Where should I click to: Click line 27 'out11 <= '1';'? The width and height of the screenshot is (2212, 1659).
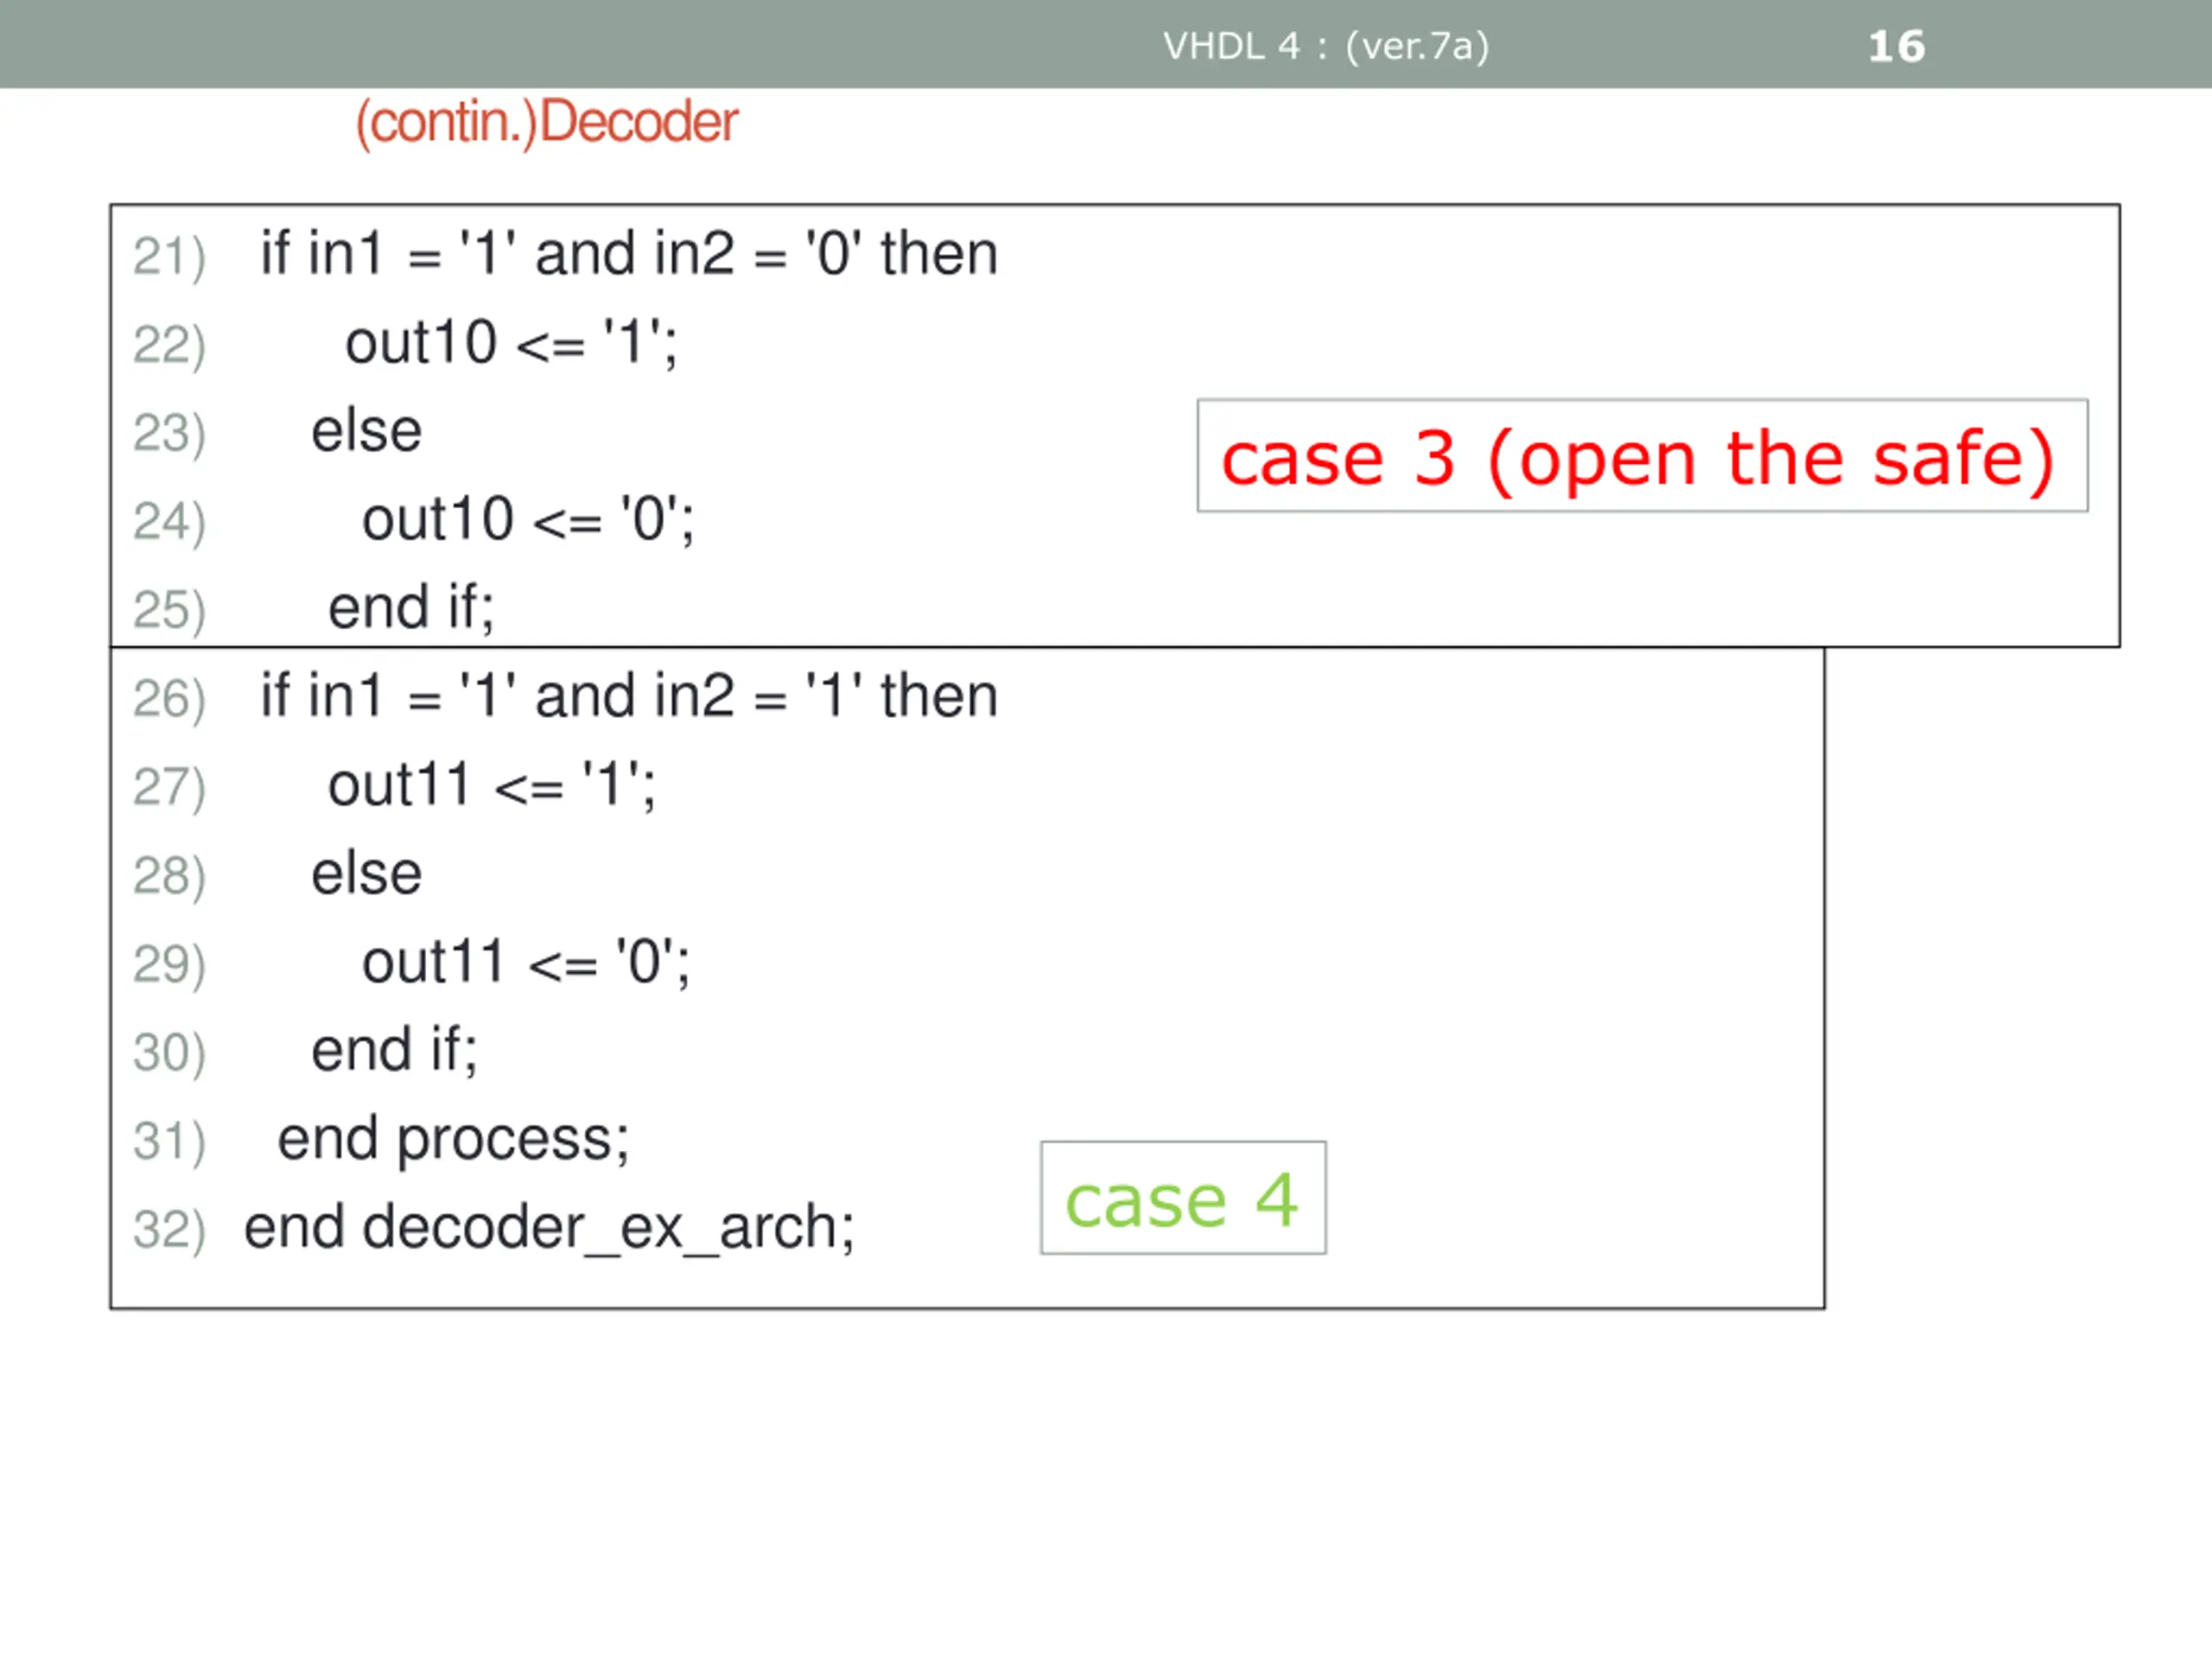(492, 785)
